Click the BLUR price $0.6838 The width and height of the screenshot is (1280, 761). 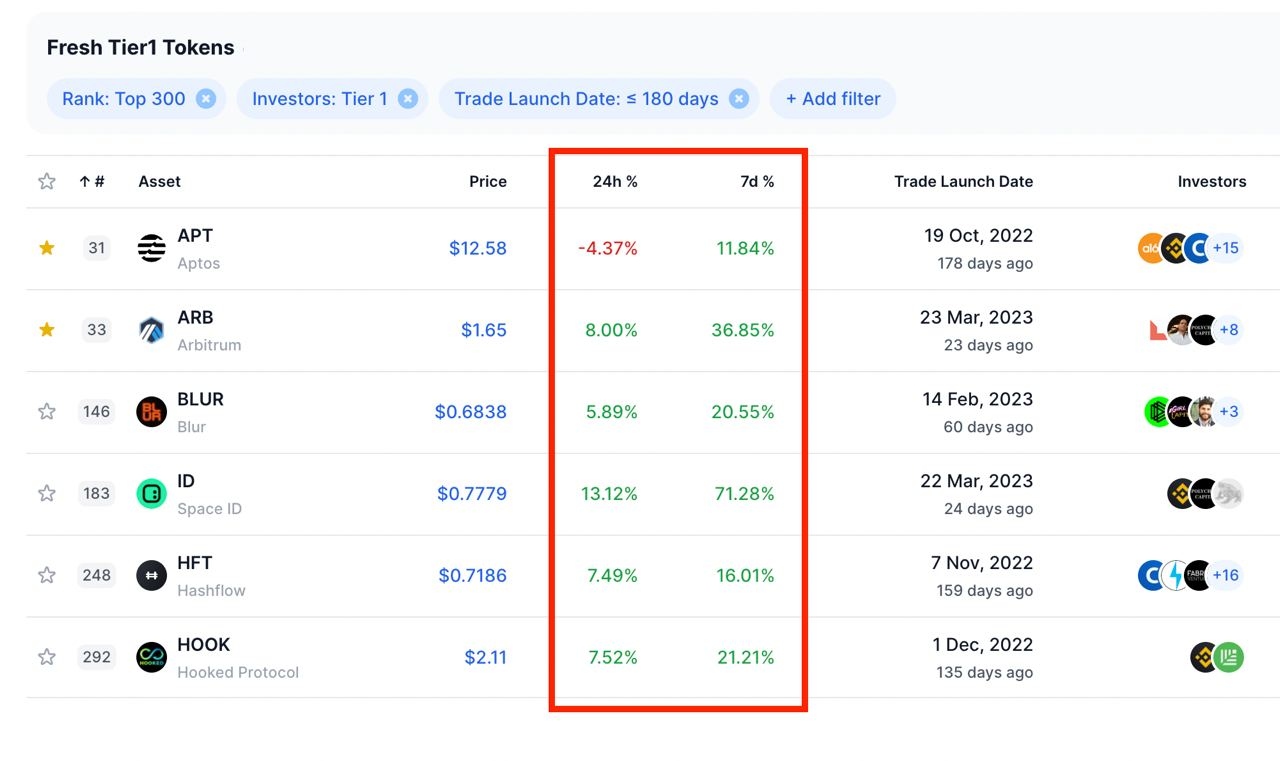click(471, 411)
